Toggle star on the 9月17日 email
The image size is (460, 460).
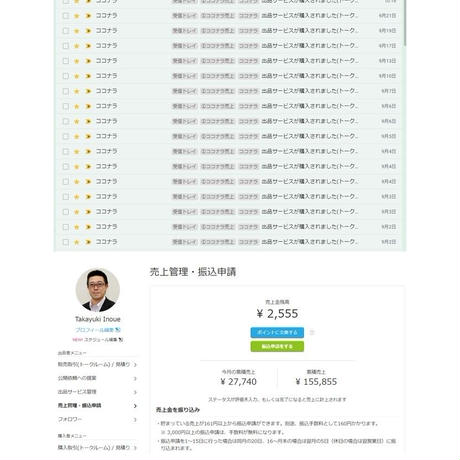[x=77, y=46]
